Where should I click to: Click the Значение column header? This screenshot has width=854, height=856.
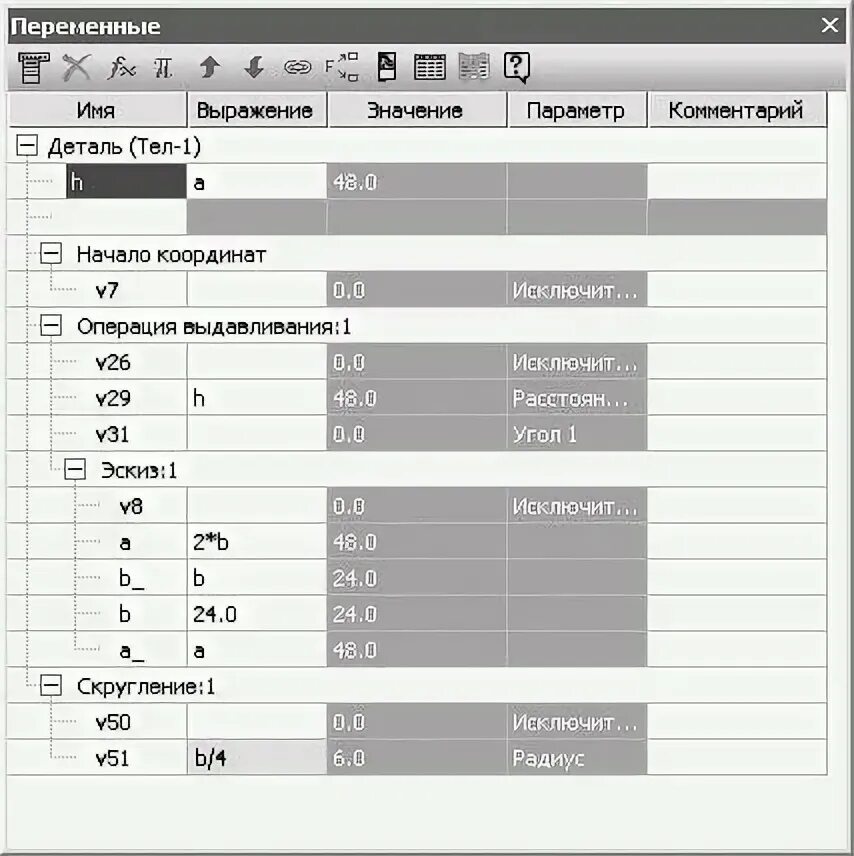pyautogui.click(x=417, y=110)
